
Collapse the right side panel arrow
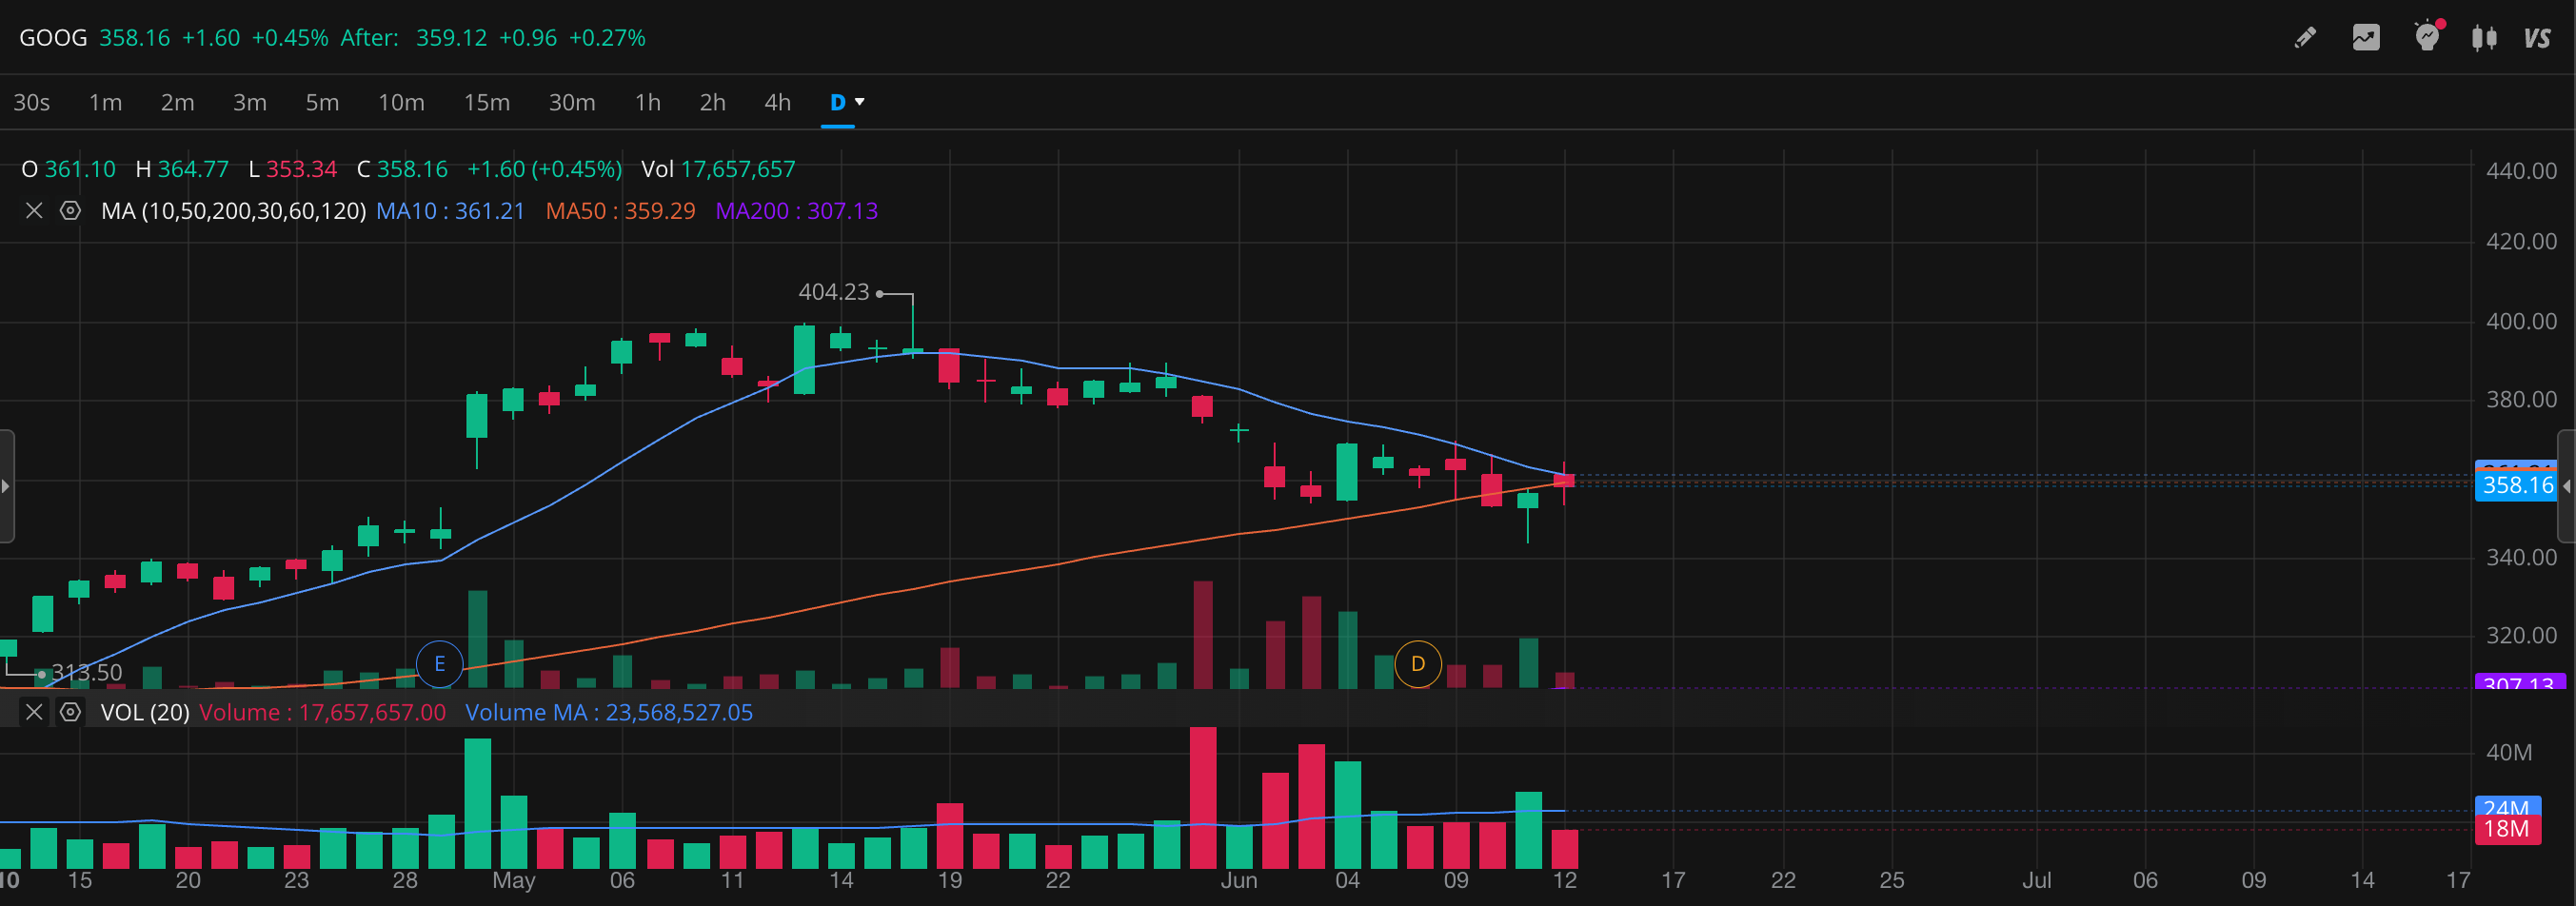point(2567,486)
